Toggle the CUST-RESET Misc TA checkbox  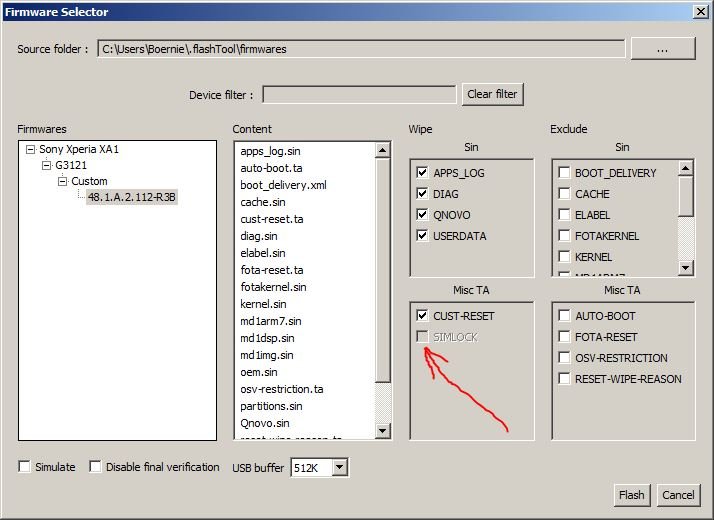point(422,316)
